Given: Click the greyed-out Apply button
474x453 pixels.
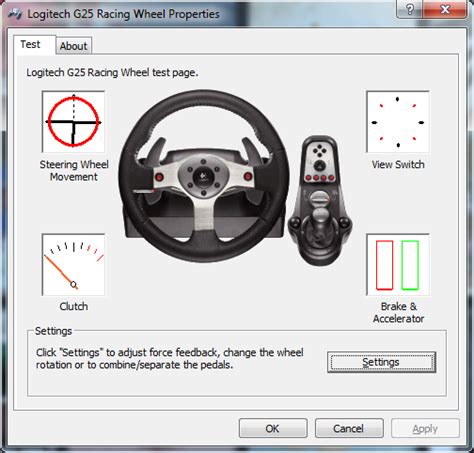Looking at the screenshot, I should pos(425,428).
